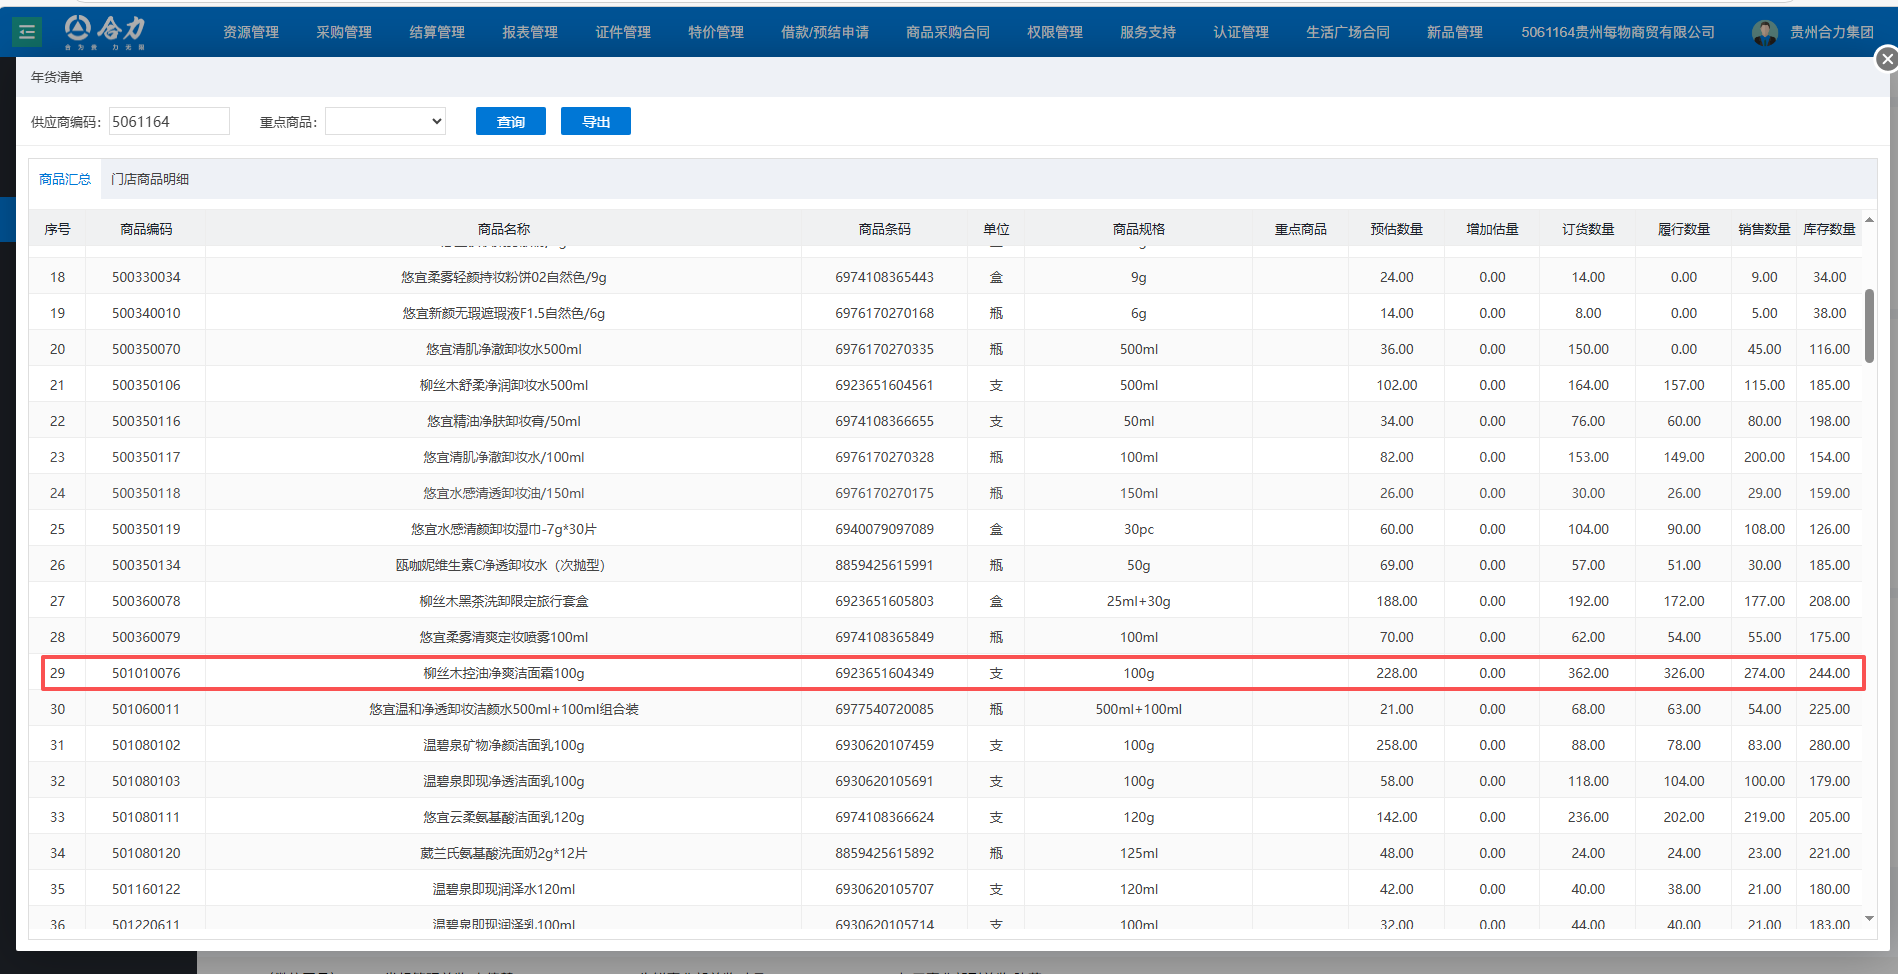This screenshot has height=974, width=1898.
Task: Select the 商品汇总 tab
Action: point(65,179)
